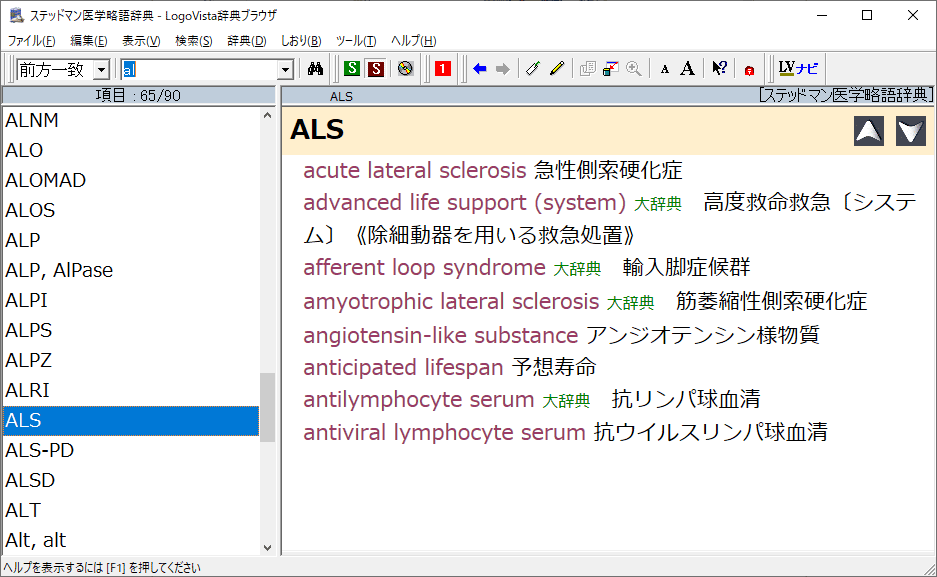Click the entry list scroll up arrow

[267, 115]
